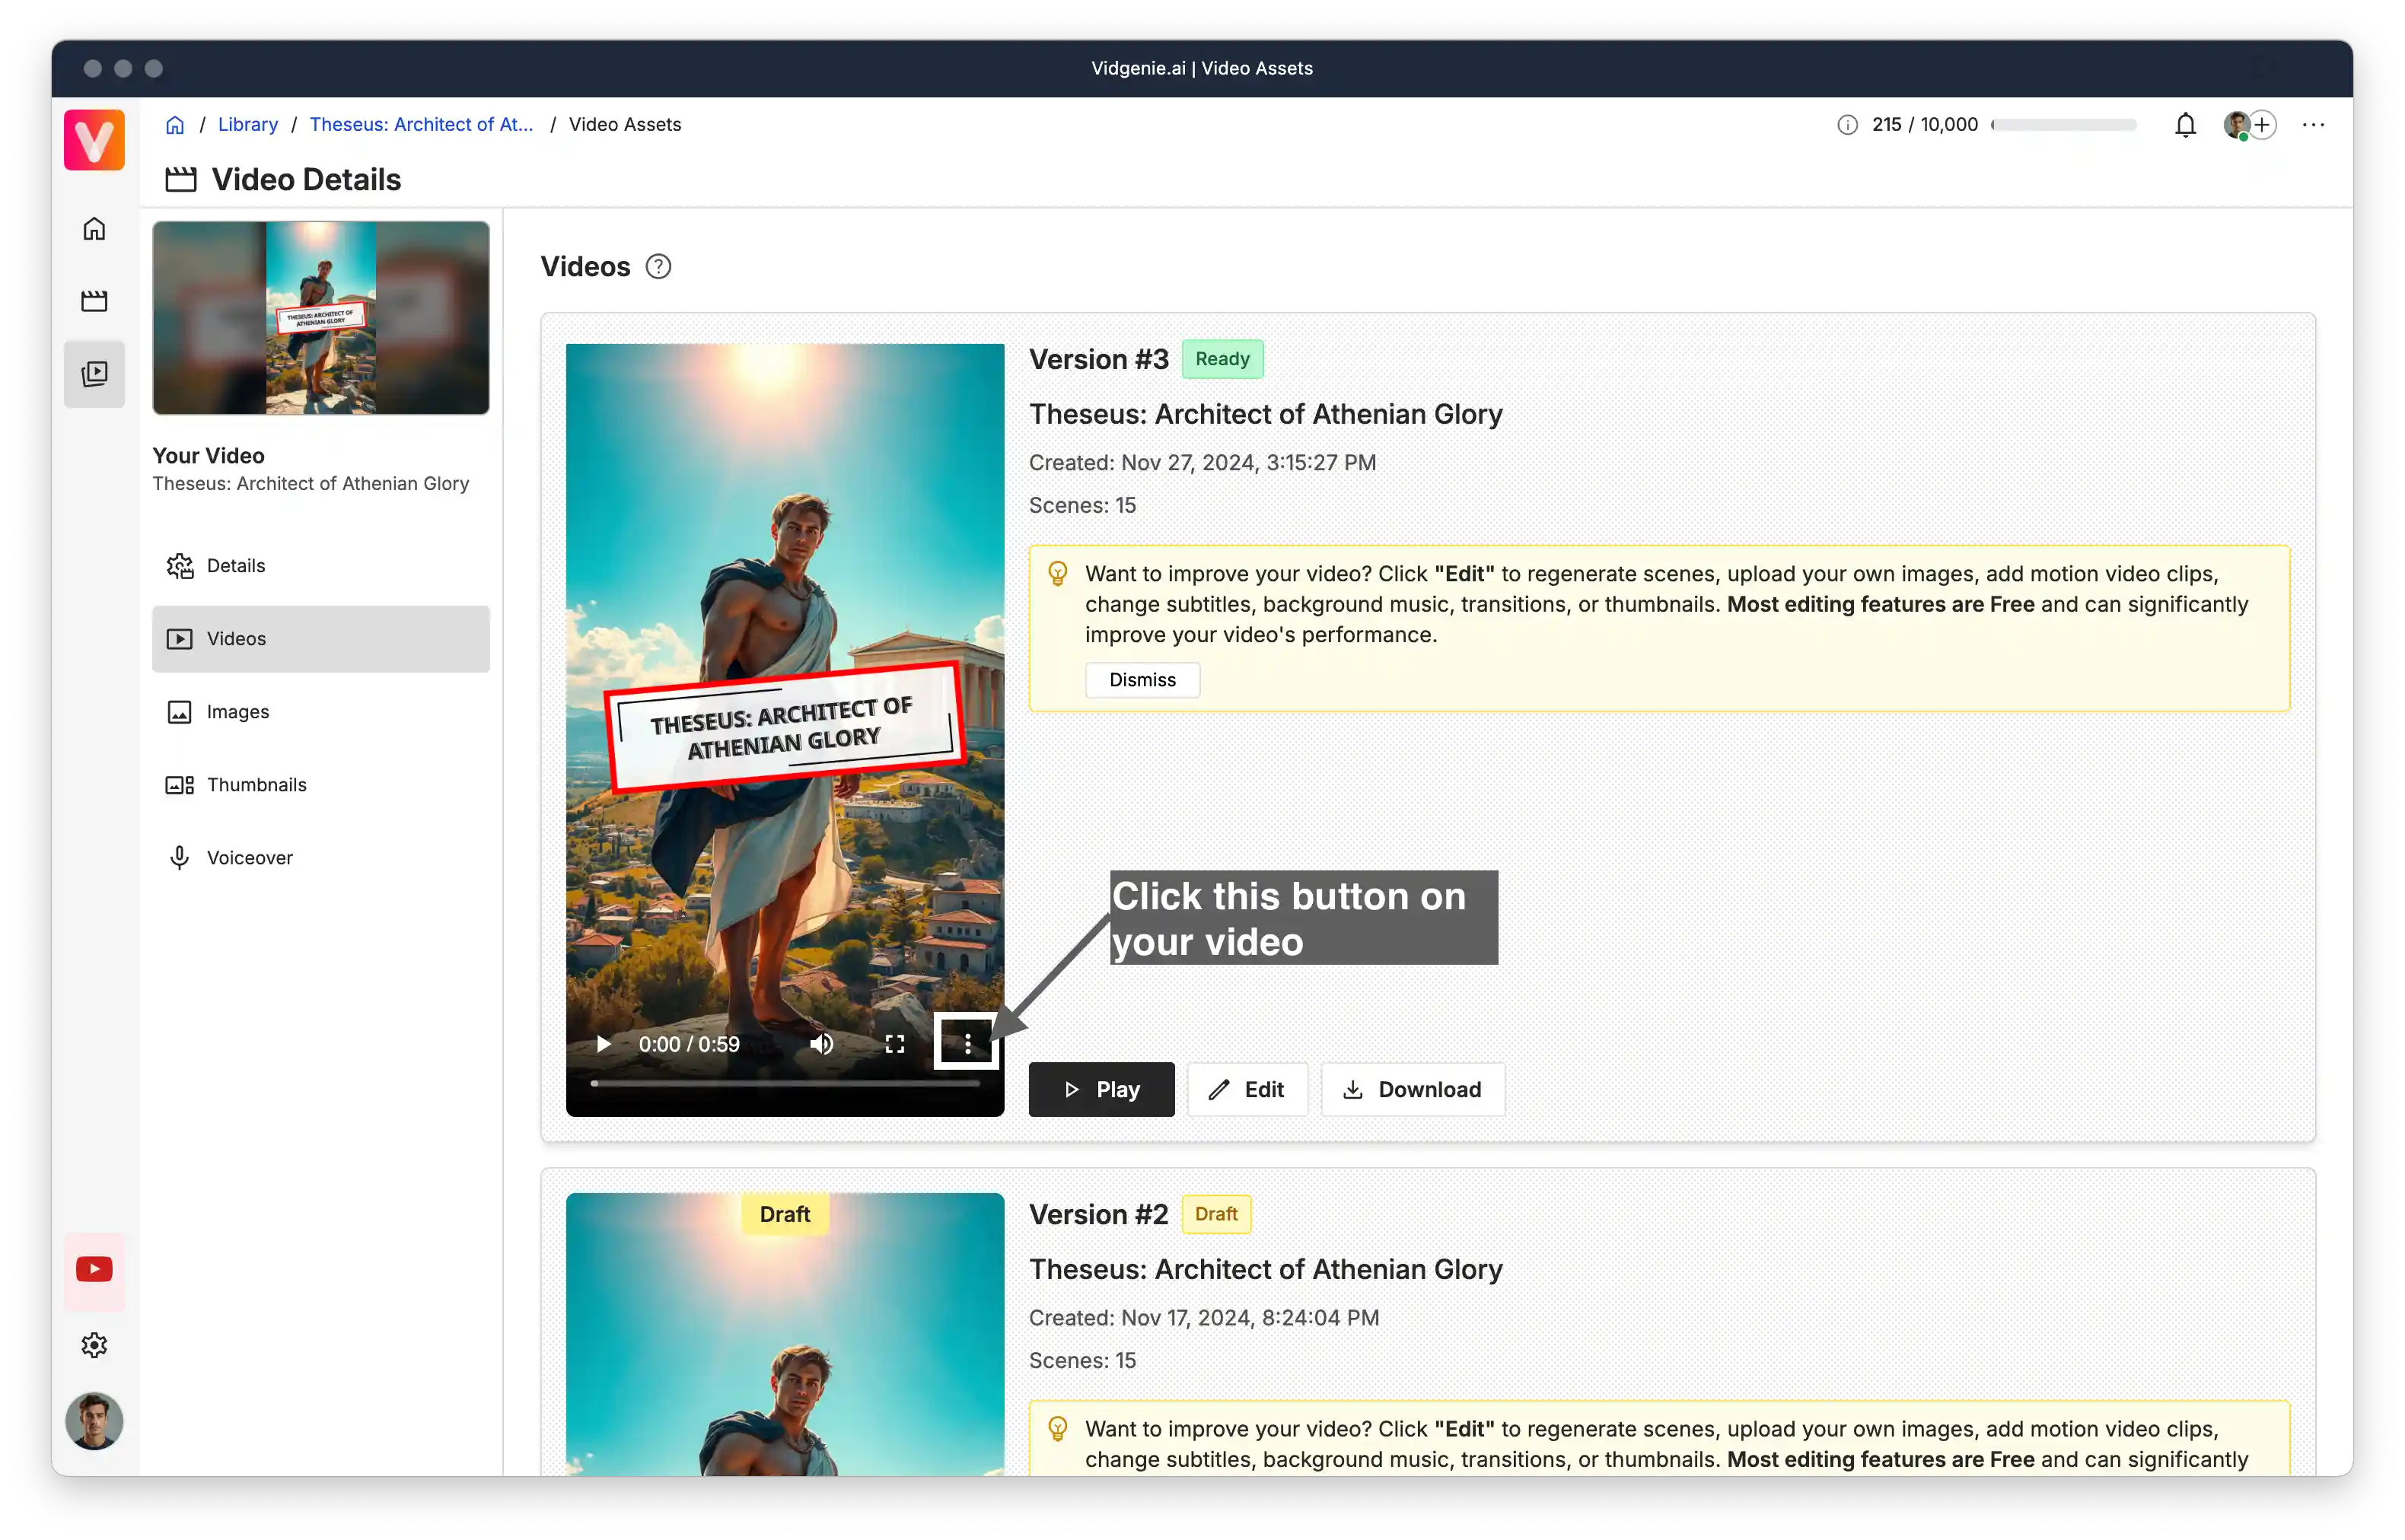Open the notifications bell
2405x1540 pixels.
tap(2185, 125)
